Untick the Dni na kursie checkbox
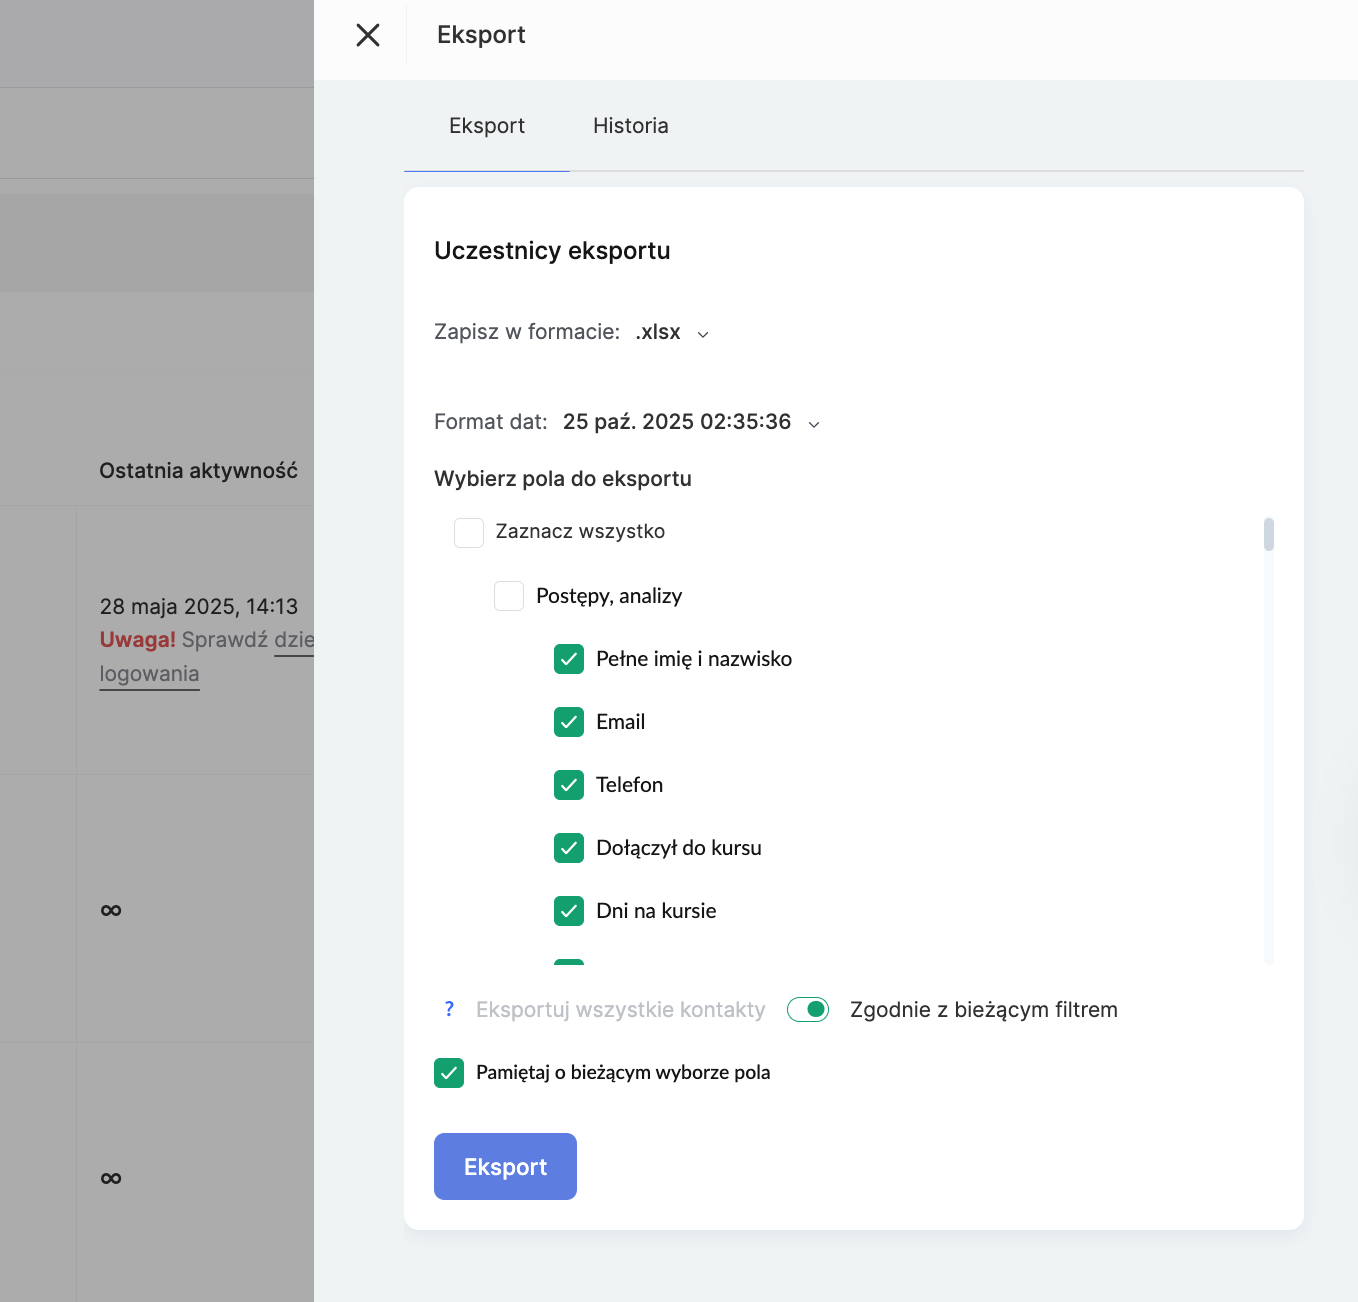Viewport: 1358px width, 1302px height. (569, 911)
